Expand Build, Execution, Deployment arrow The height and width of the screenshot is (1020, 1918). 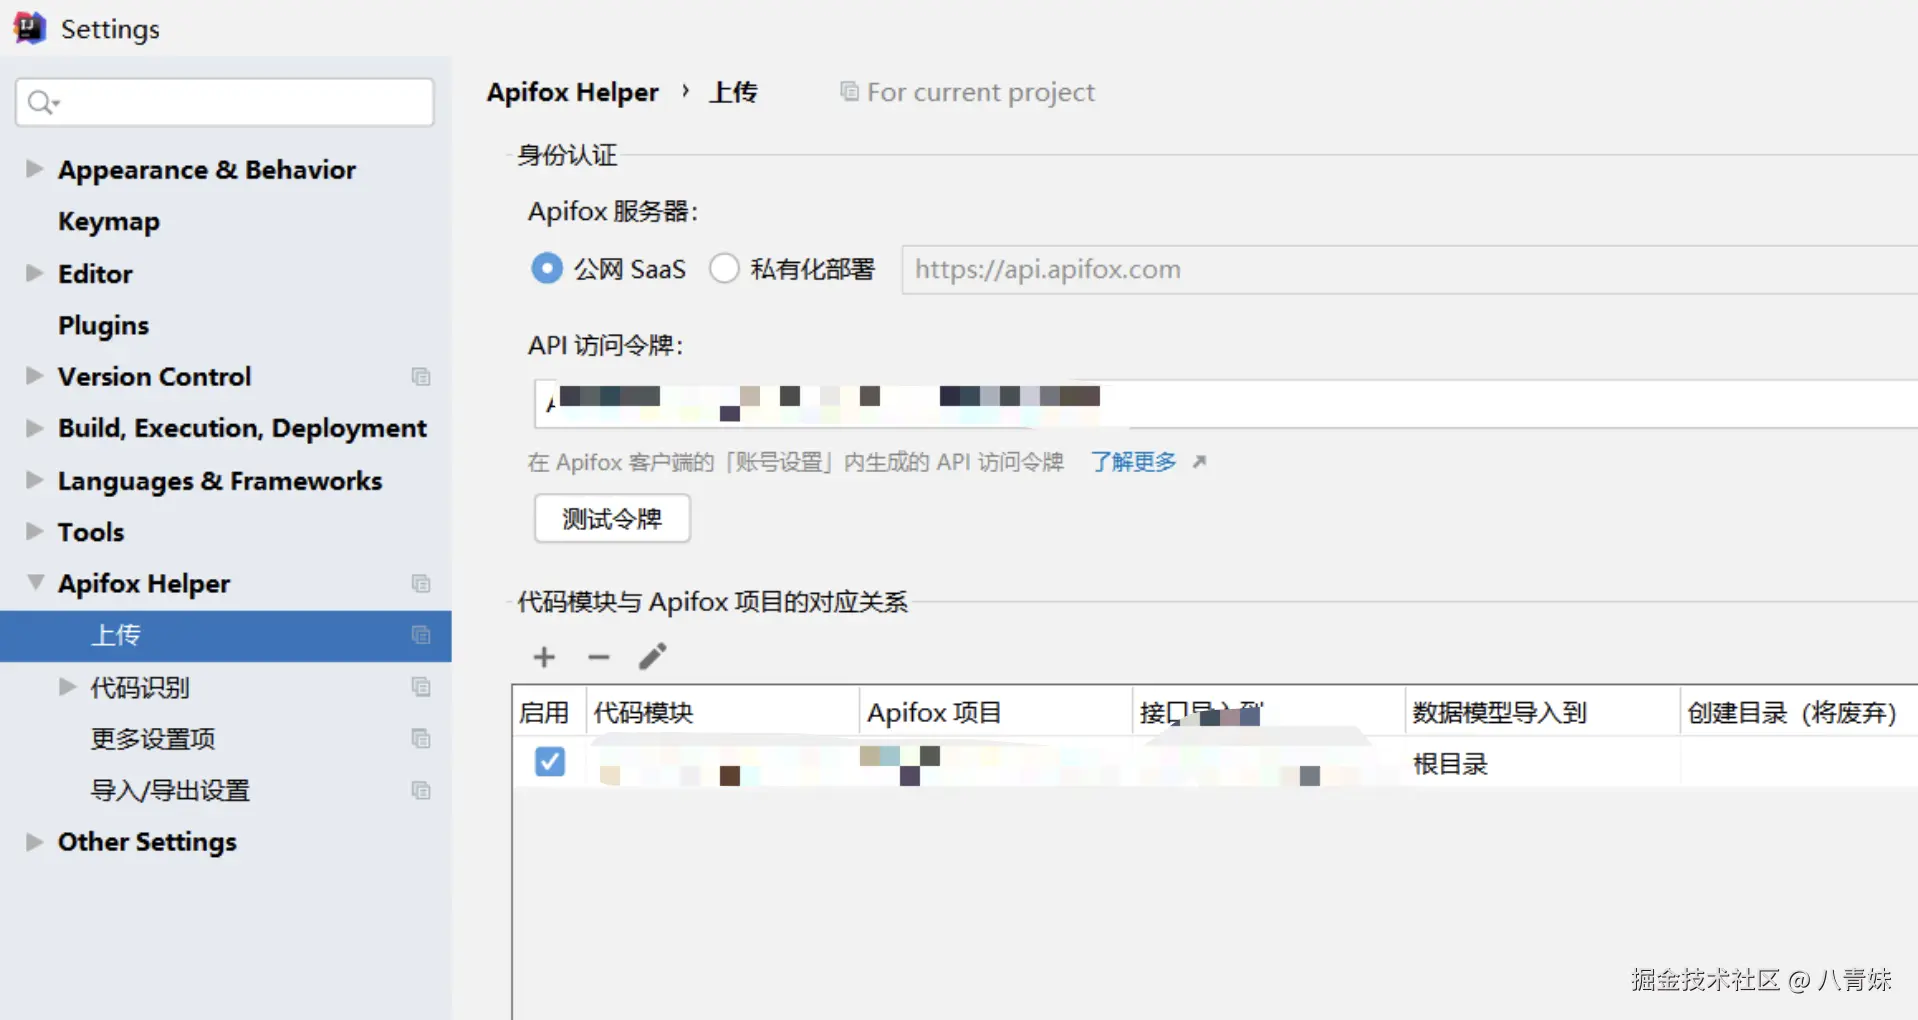pos(35,428)
